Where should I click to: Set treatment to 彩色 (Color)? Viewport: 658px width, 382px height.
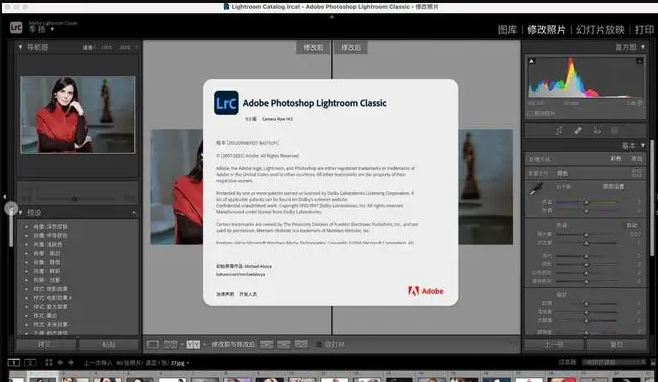tap(616, 159)
